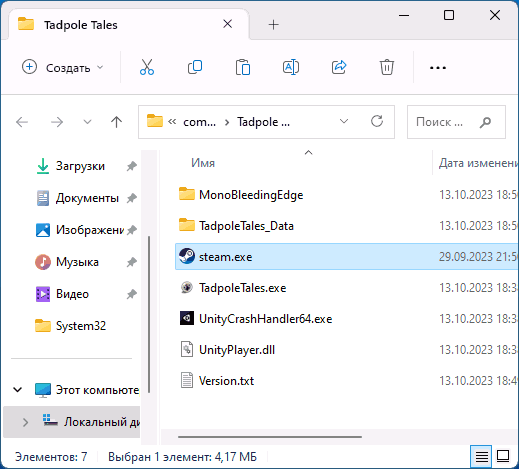Click the Share icon in toolbar
519x469 pixels.
[x=339, y=67]
